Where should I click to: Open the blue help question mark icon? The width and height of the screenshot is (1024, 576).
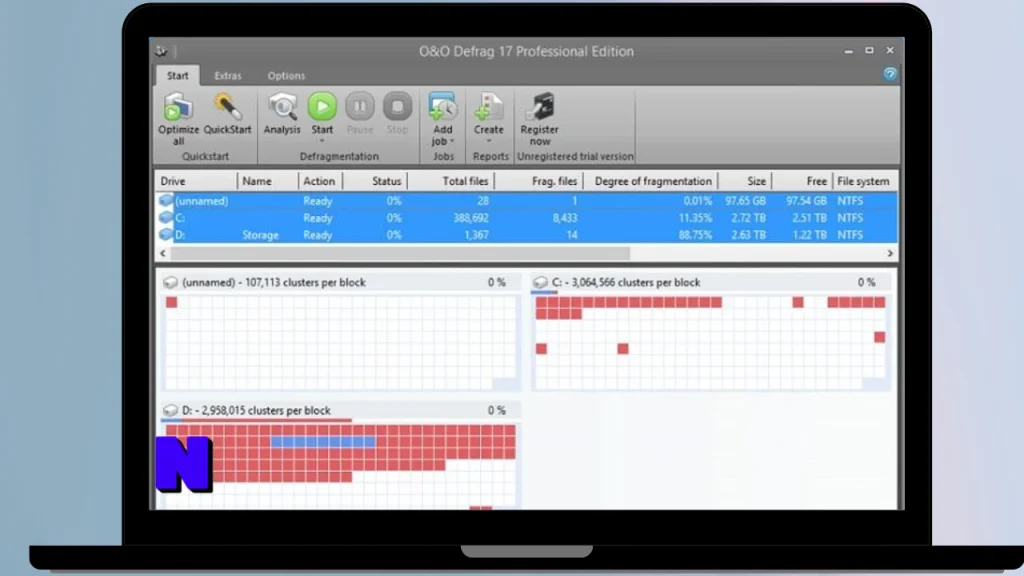pyautogui.click(x=889, y=74)
